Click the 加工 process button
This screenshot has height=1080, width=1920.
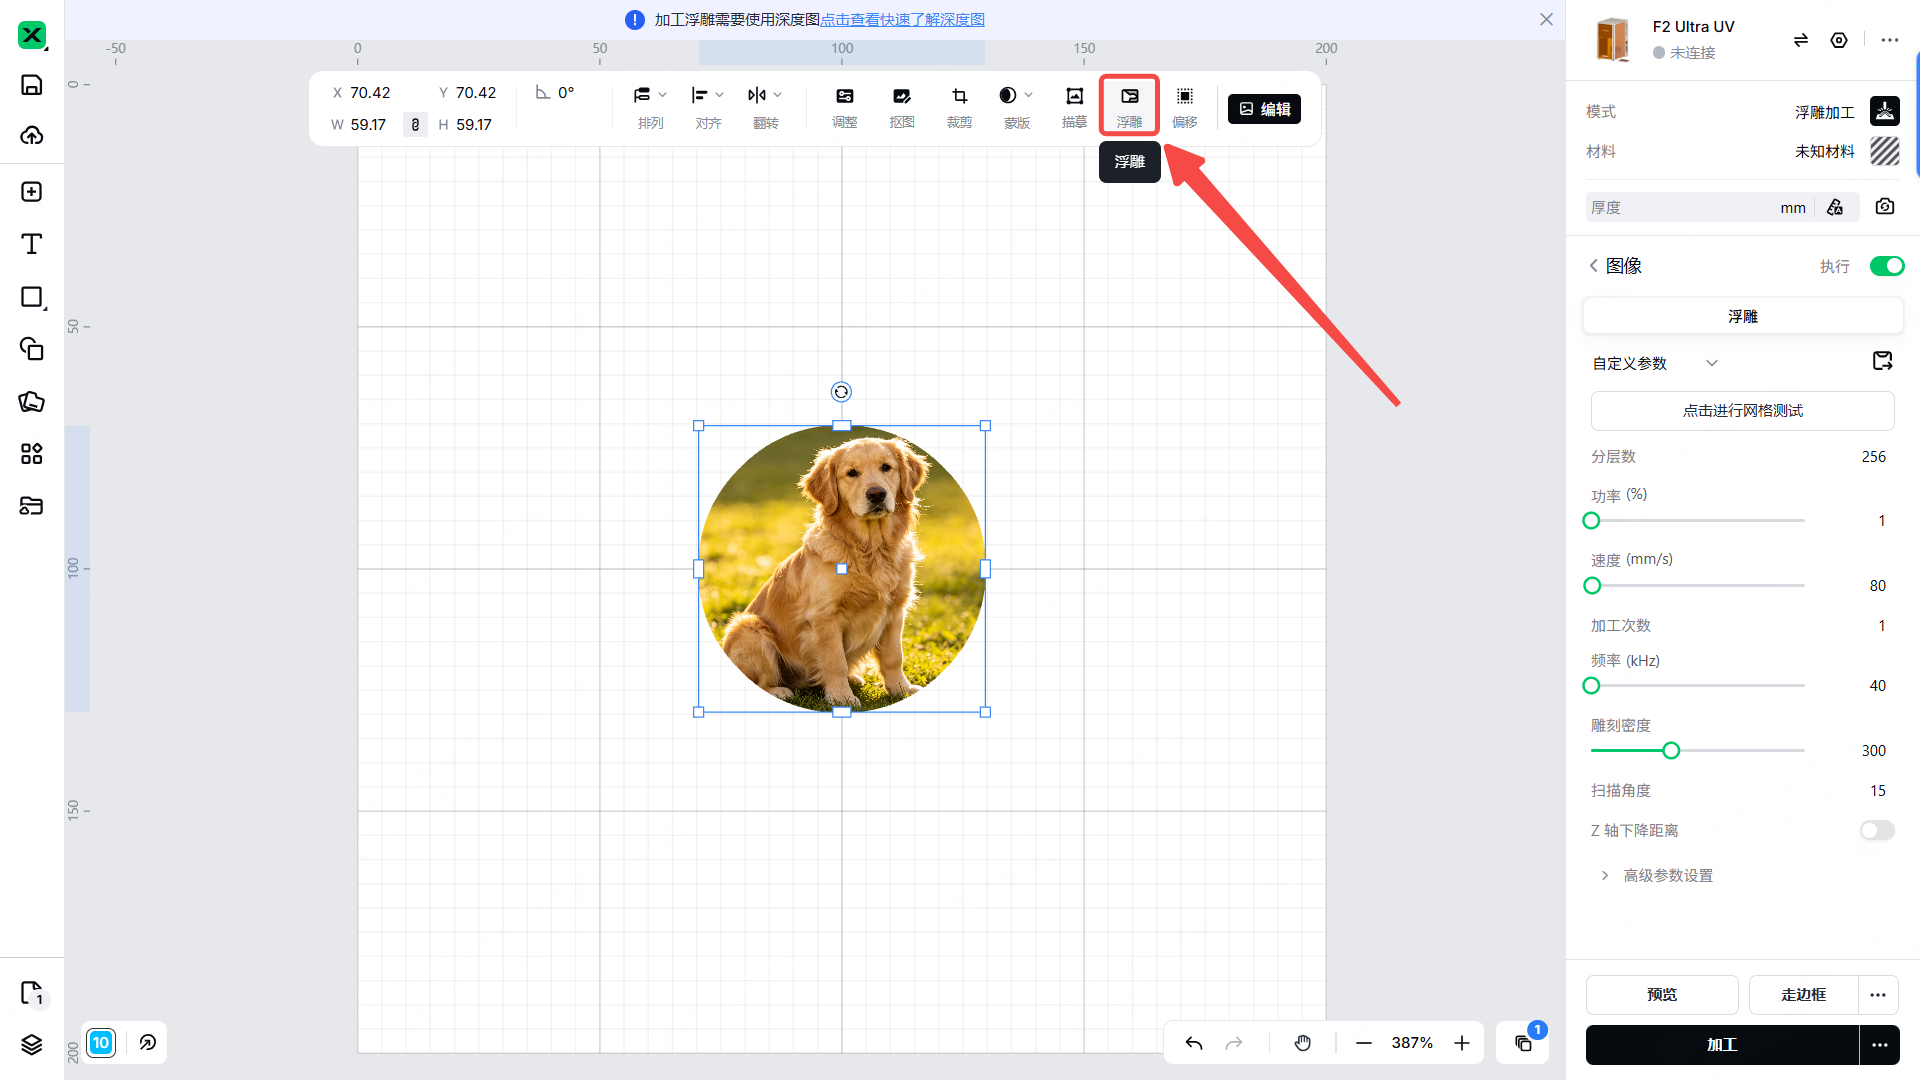1722,1045
